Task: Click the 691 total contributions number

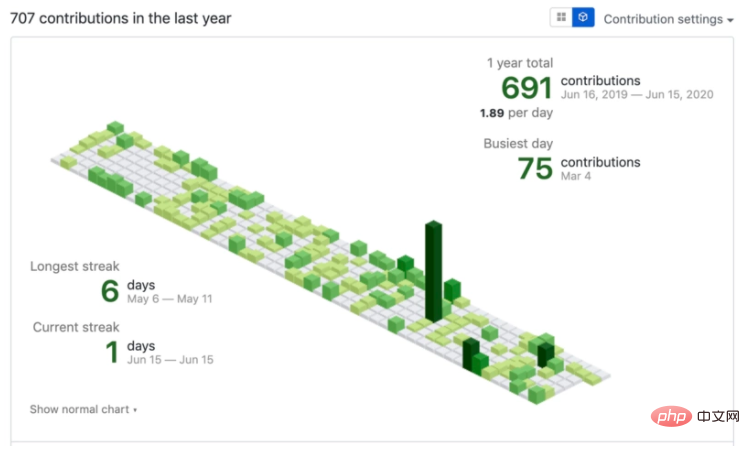Action: point(526,88)
